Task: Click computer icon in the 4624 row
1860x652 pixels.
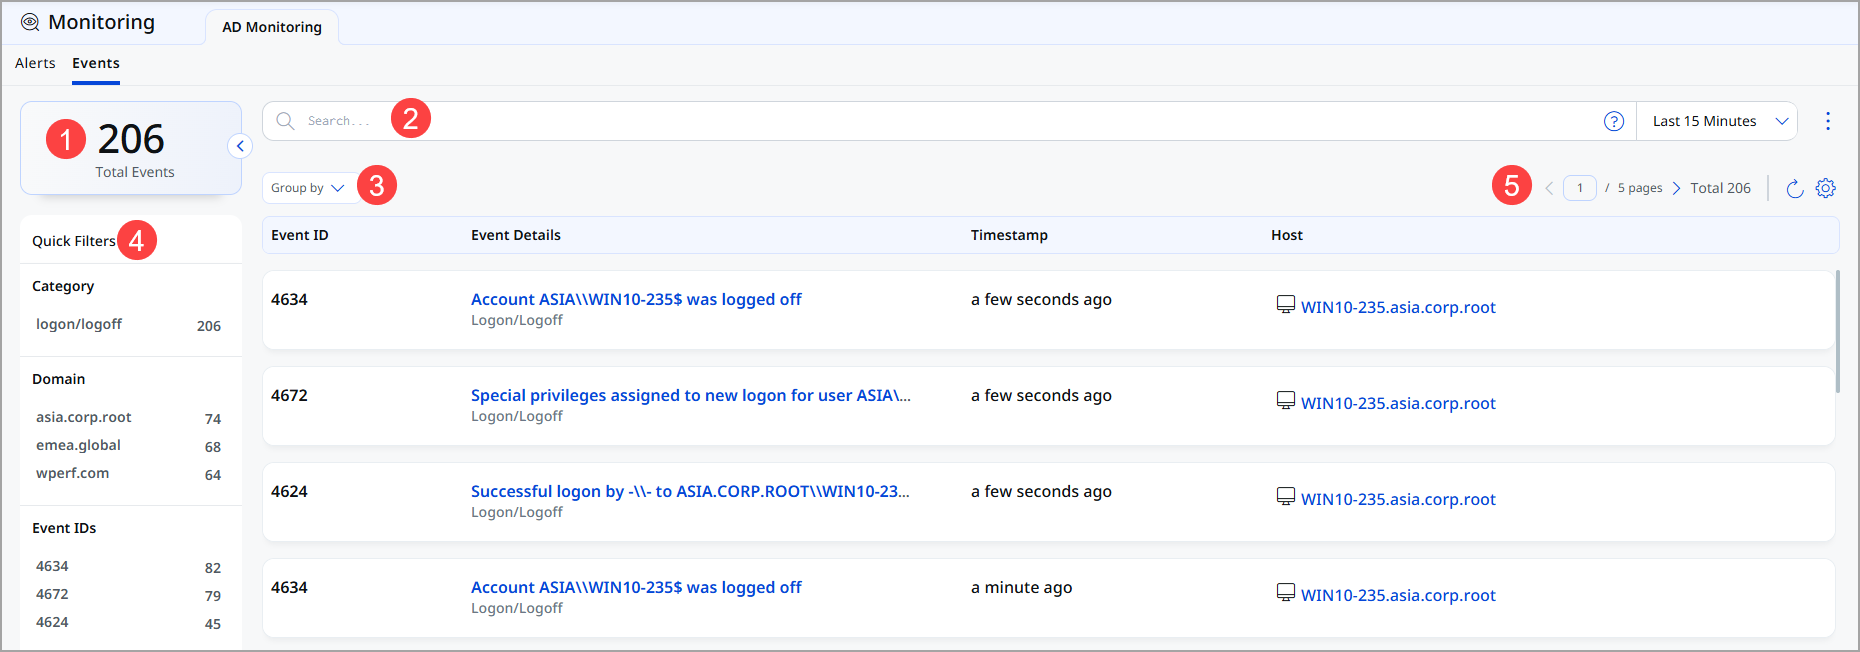Action: [x=1286, y=496]
